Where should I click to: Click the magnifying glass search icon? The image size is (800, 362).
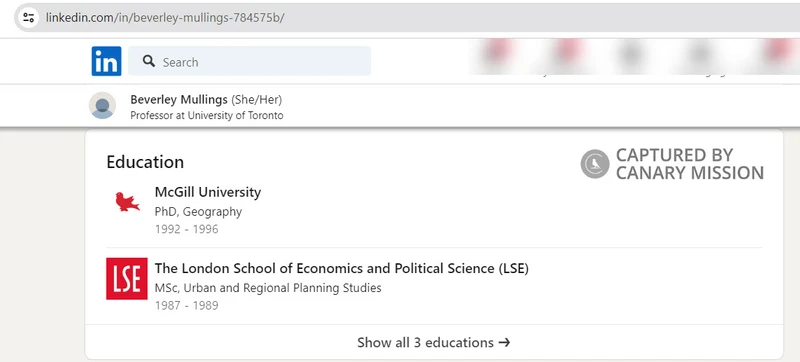click(149, 62)
